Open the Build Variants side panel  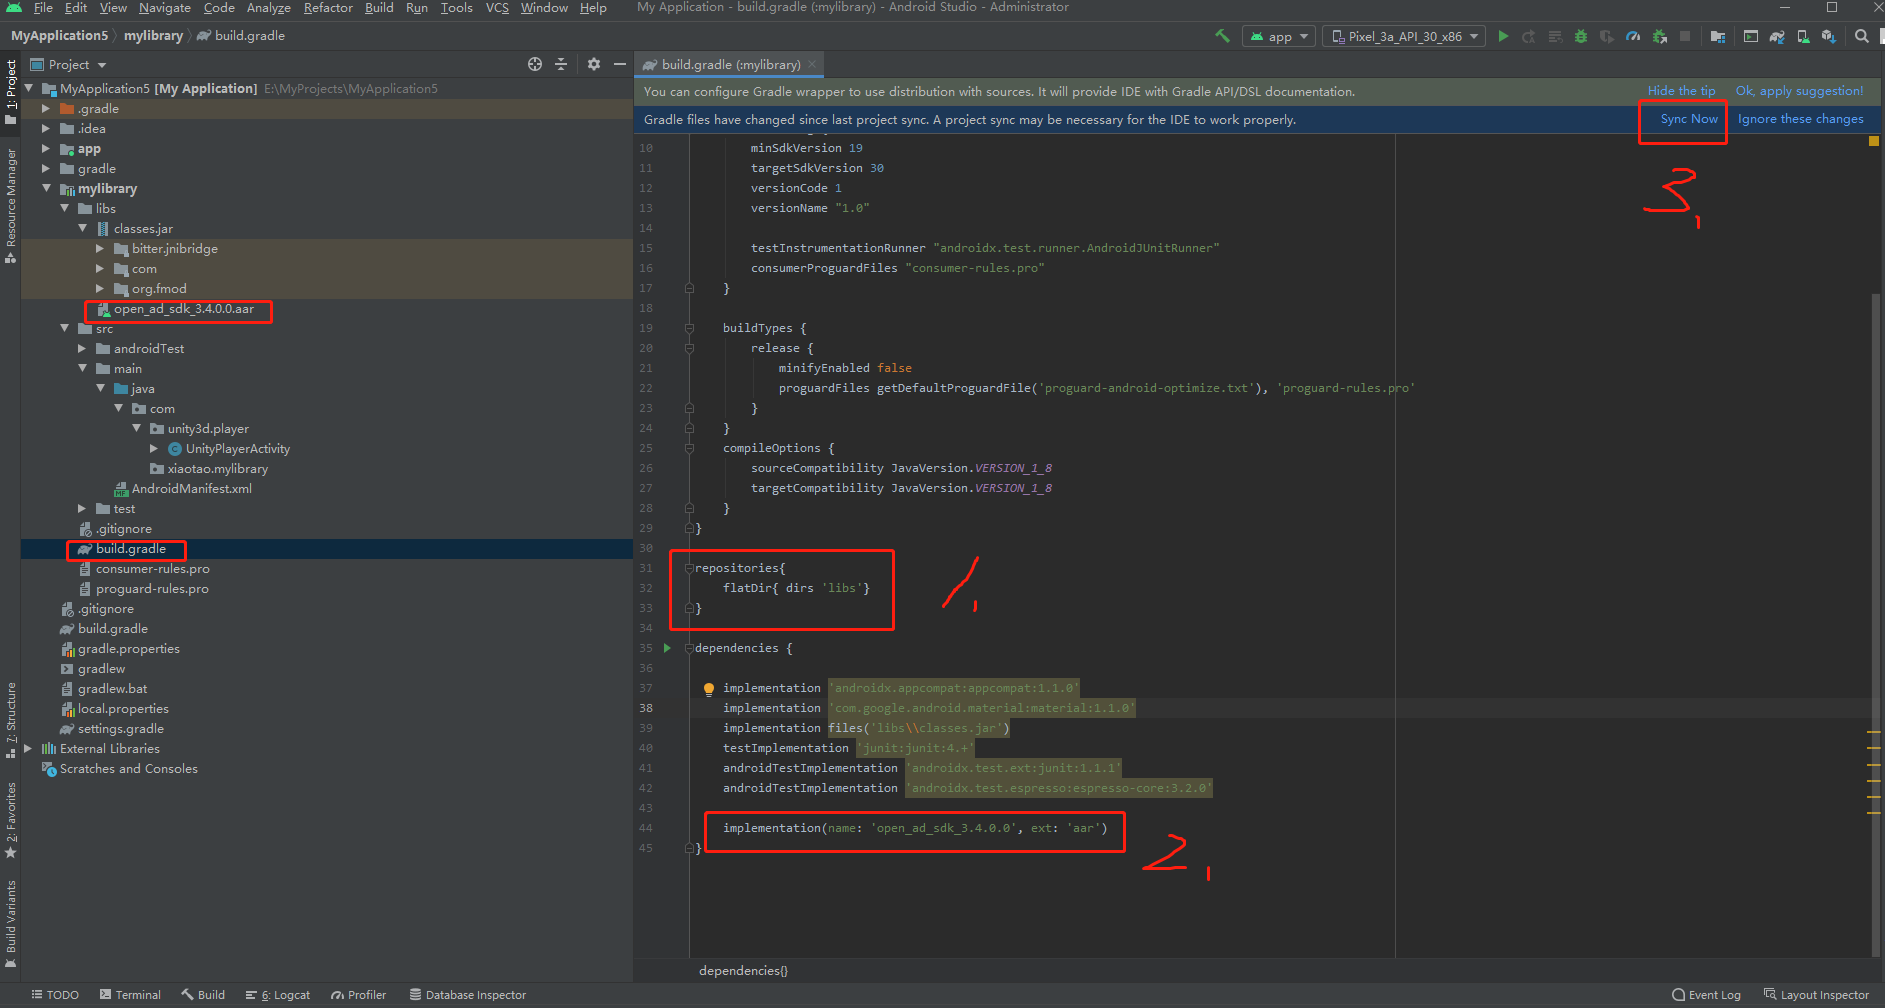10,924
